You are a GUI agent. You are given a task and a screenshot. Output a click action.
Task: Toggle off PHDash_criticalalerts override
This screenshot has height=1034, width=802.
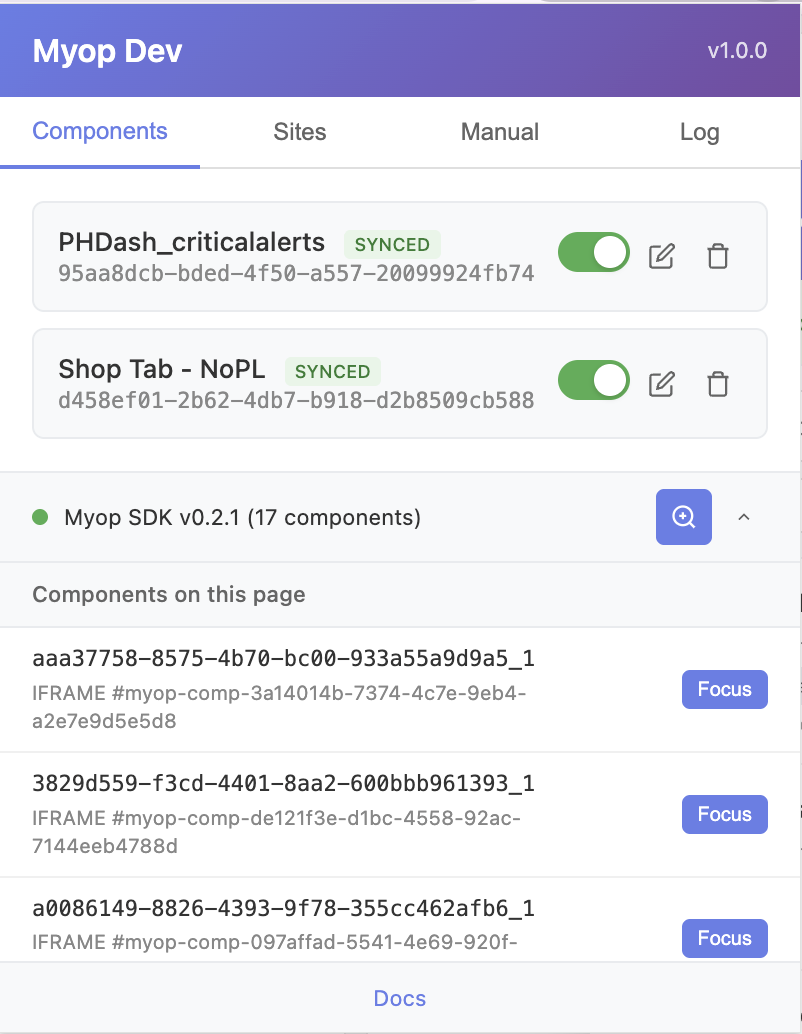click(593, 253)
